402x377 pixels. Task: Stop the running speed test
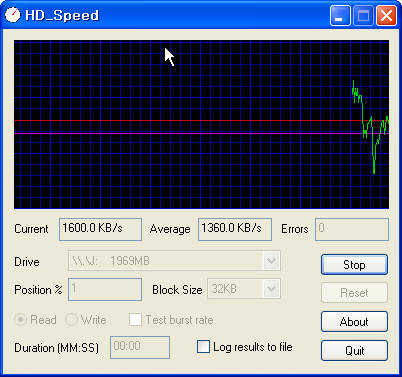[x=354, y=265]
